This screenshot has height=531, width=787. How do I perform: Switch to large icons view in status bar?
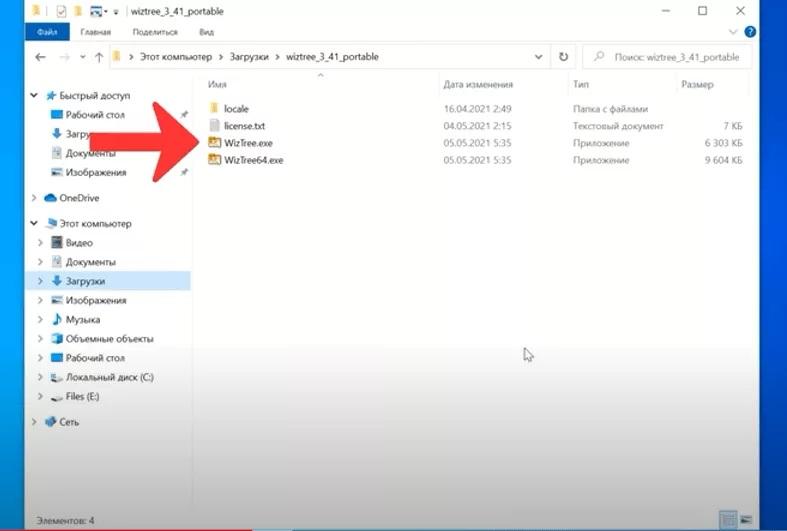click(746, 519)
